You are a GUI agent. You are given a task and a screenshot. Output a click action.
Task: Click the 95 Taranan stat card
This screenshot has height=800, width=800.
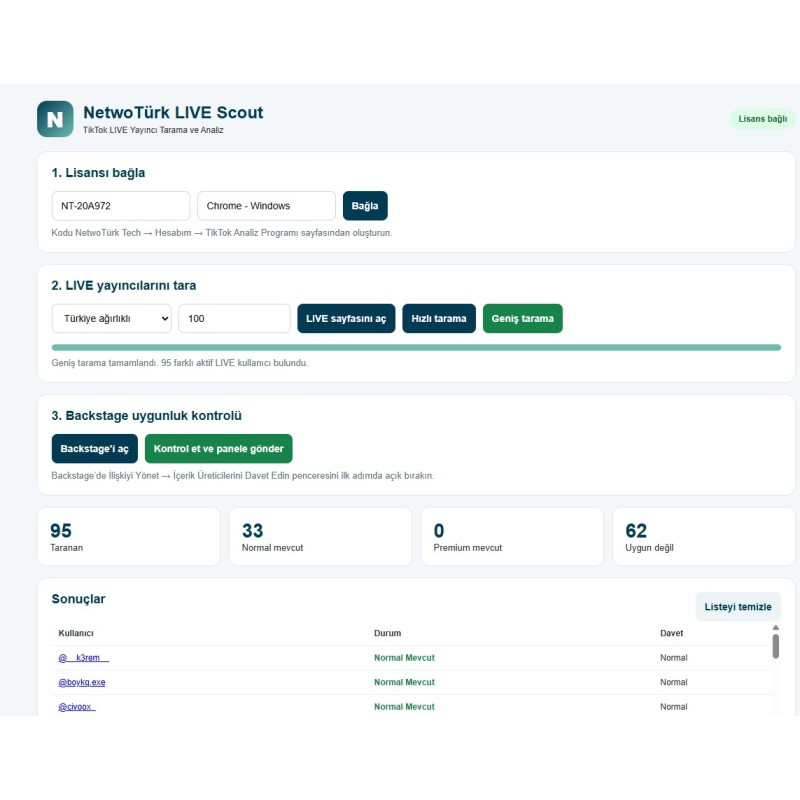129,536
